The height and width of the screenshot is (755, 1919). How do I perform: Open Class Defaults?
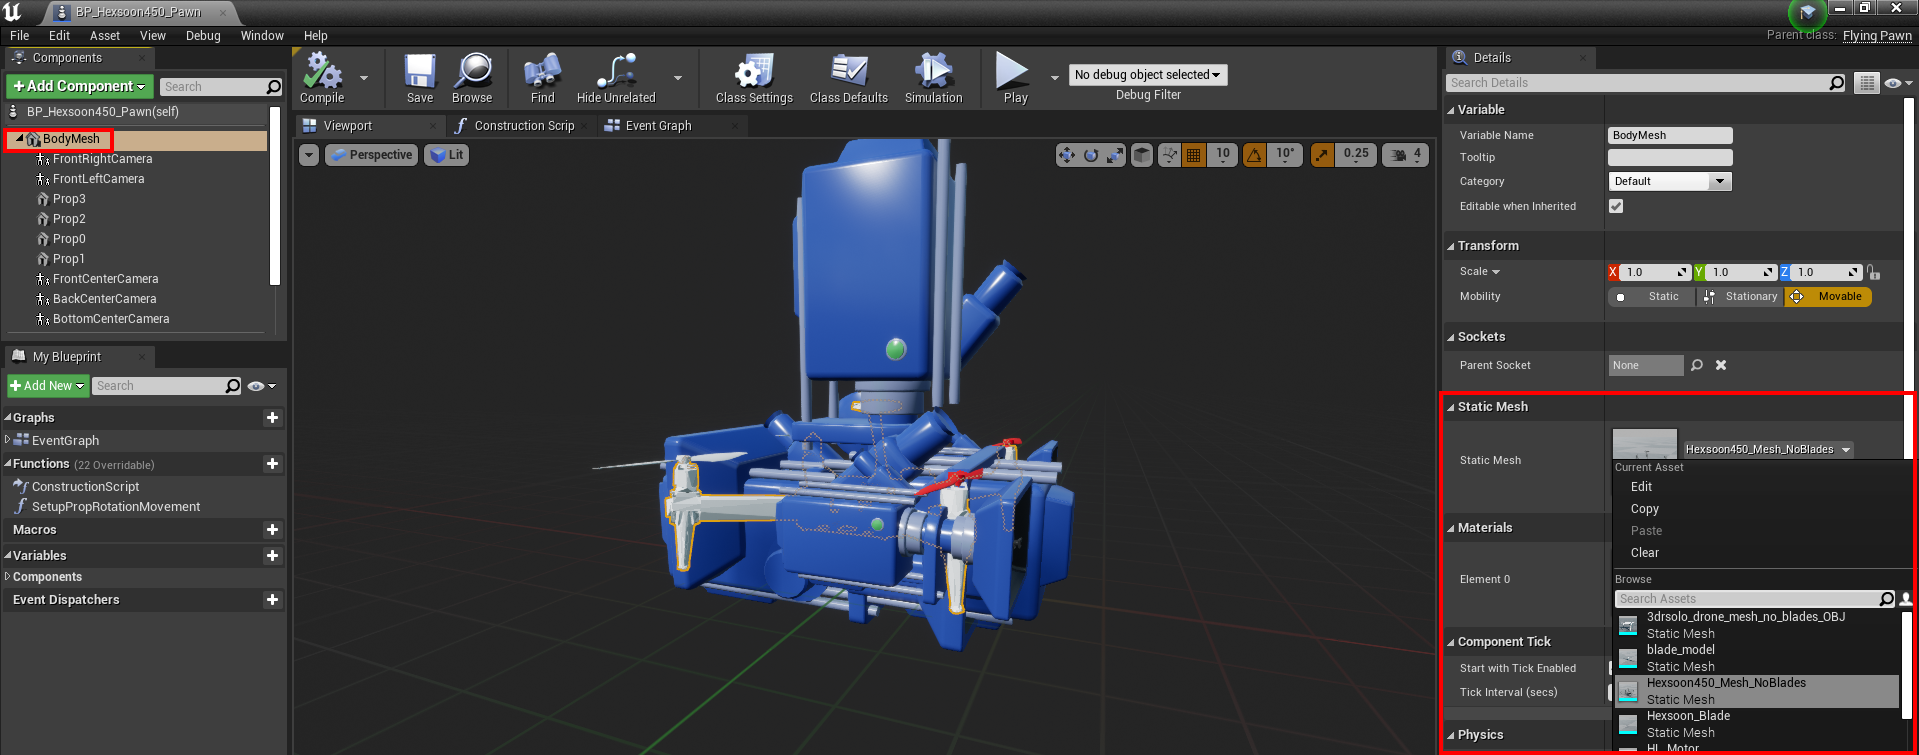(849, 78)
